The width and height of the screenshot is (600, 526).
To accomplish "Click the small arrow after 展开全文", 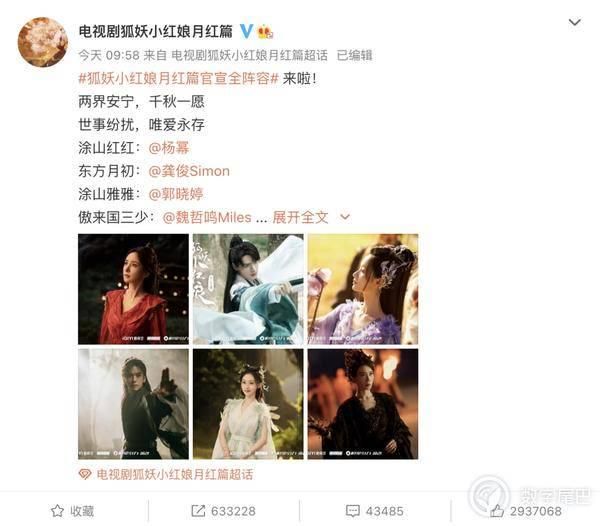I will pyautogui.click(x=345, y=217).
